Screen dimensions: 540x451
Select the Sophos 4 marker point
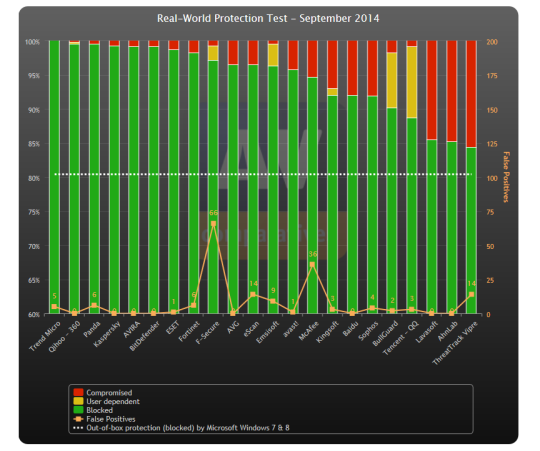[372, 308]
